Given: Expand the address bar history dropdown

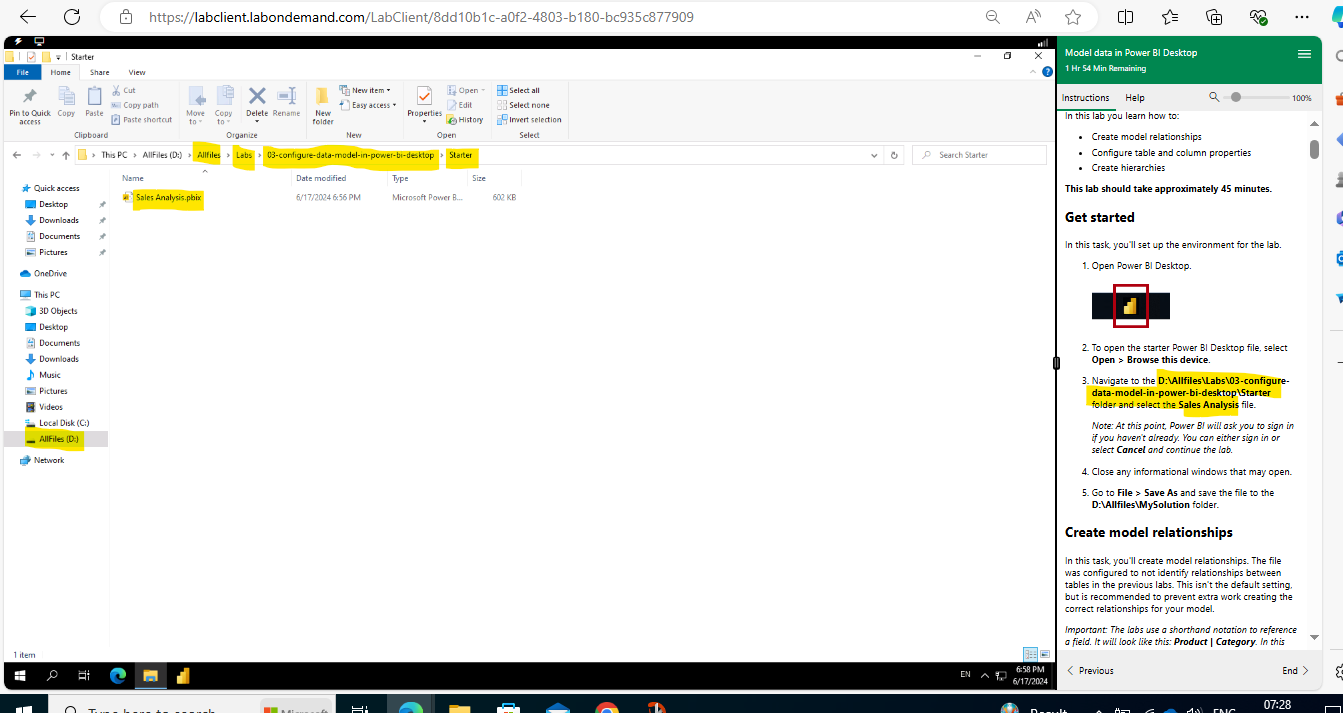Looking at the screenshot, I should click(876, 155).
